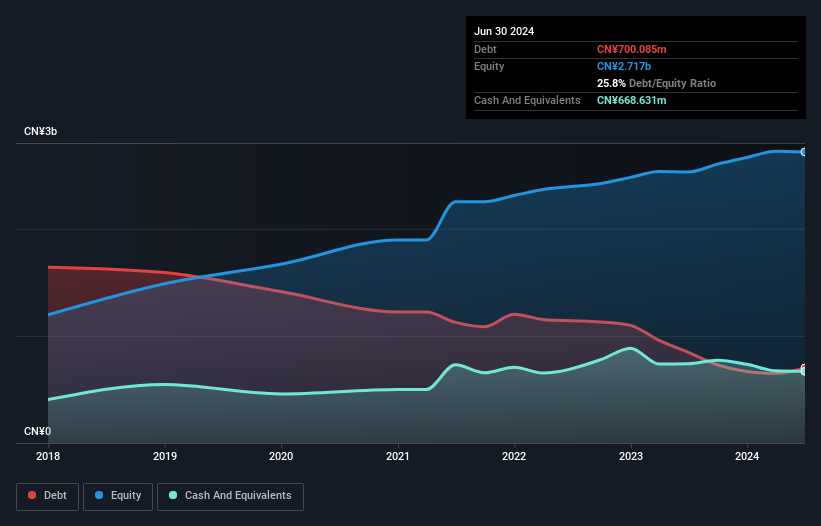Image resolution: width=821 pixels, height=526 pixels.
Task: Click the Debt row label in tooltip
Action: coord(485,49)
